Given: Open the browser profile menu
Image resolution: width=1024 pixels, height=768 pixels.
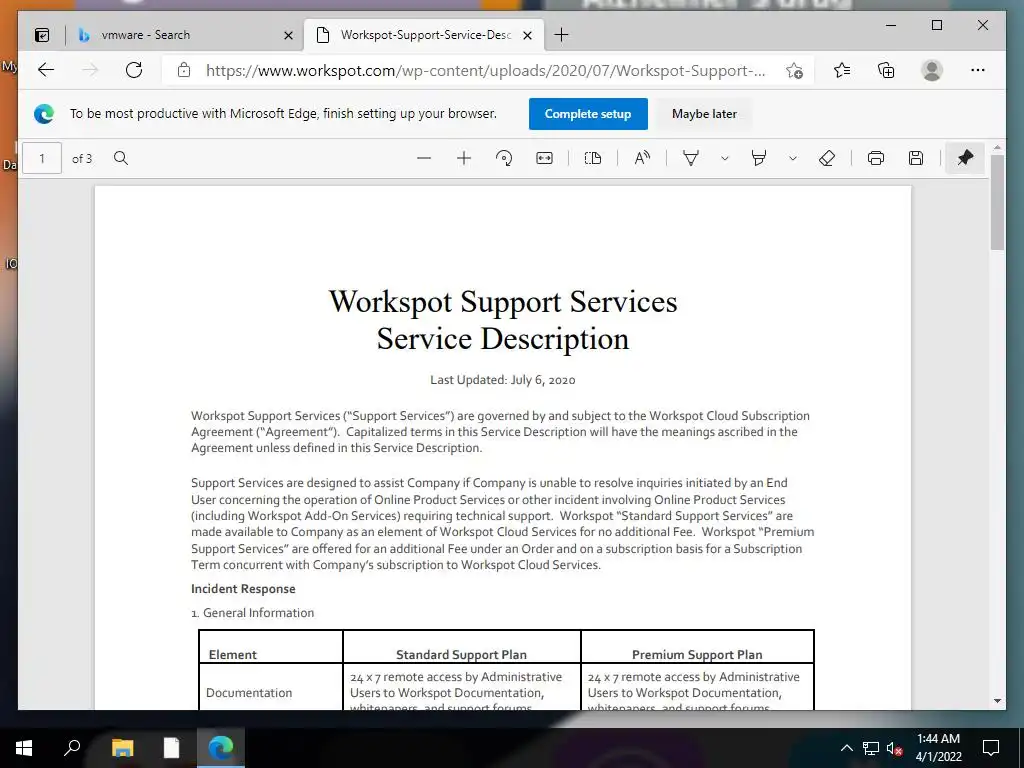Looking at the screenshot, I should (932, 70).
